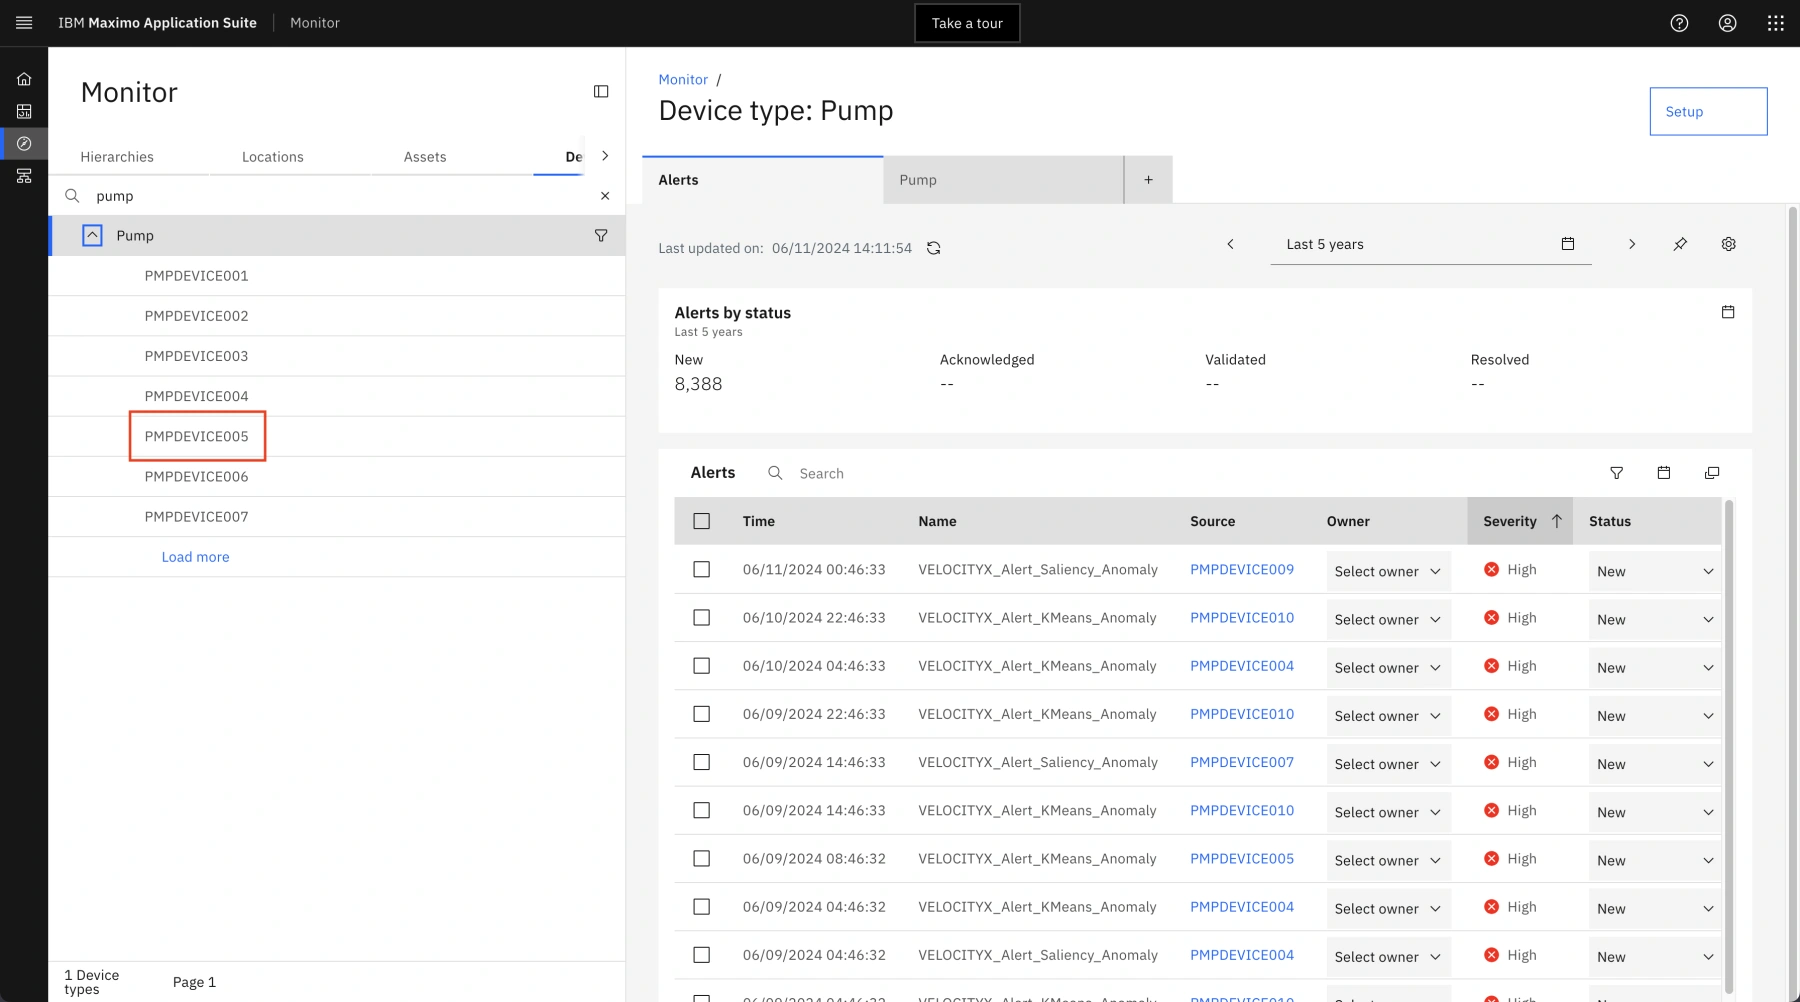
Task: Collapse the Pump device type tree node
Action: [92, 236]
